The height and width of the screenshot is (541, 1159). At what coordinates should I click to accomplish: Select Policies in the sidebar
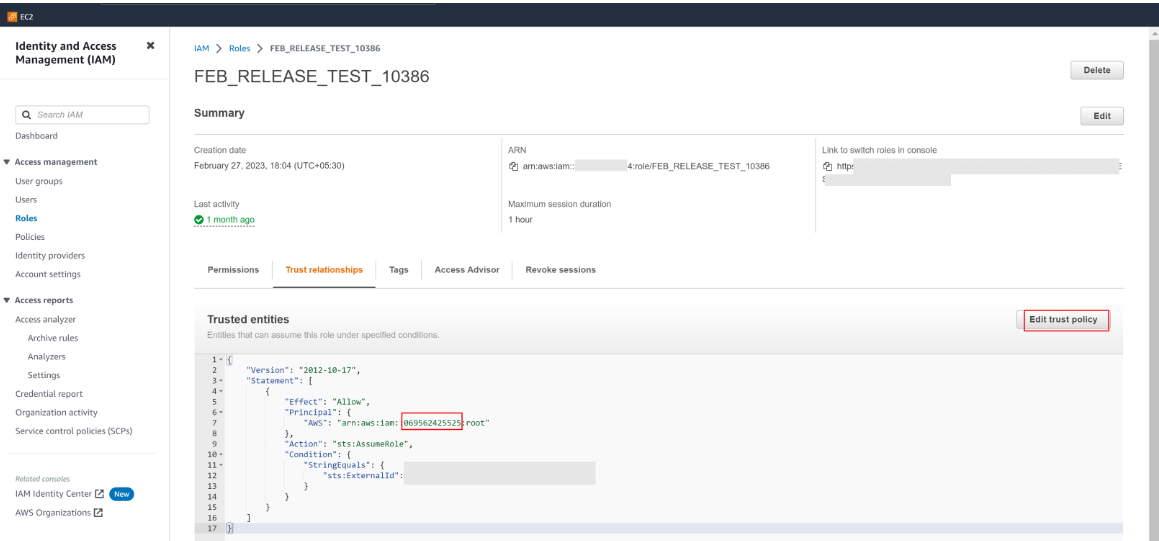(30, 237)
